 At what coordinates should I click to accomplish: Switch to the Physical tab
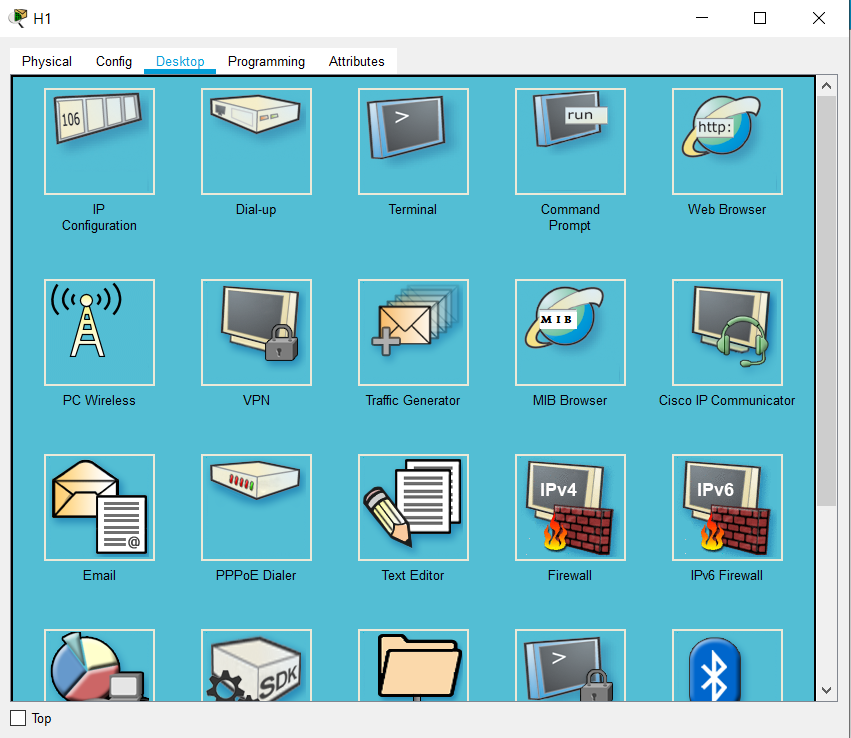click(47, 61)
